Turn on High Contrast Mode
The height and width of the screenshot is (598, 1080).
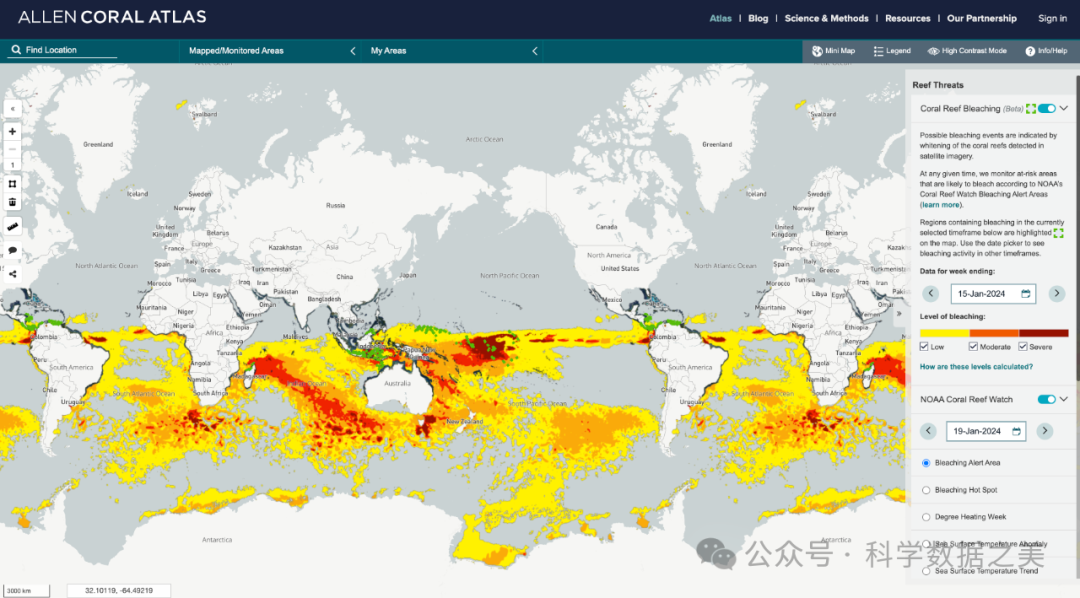point(966,51)
